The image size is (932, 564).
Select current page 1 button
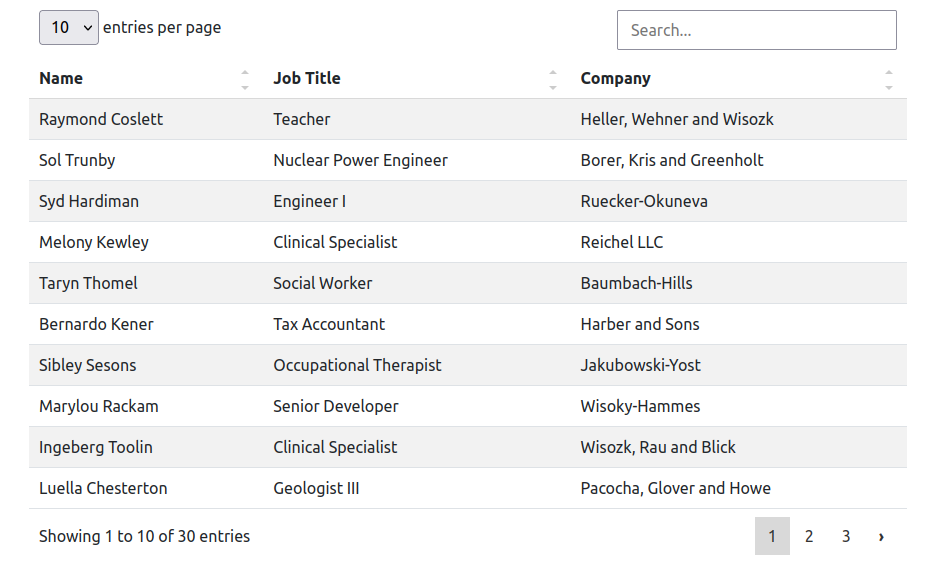click(772, 537)
